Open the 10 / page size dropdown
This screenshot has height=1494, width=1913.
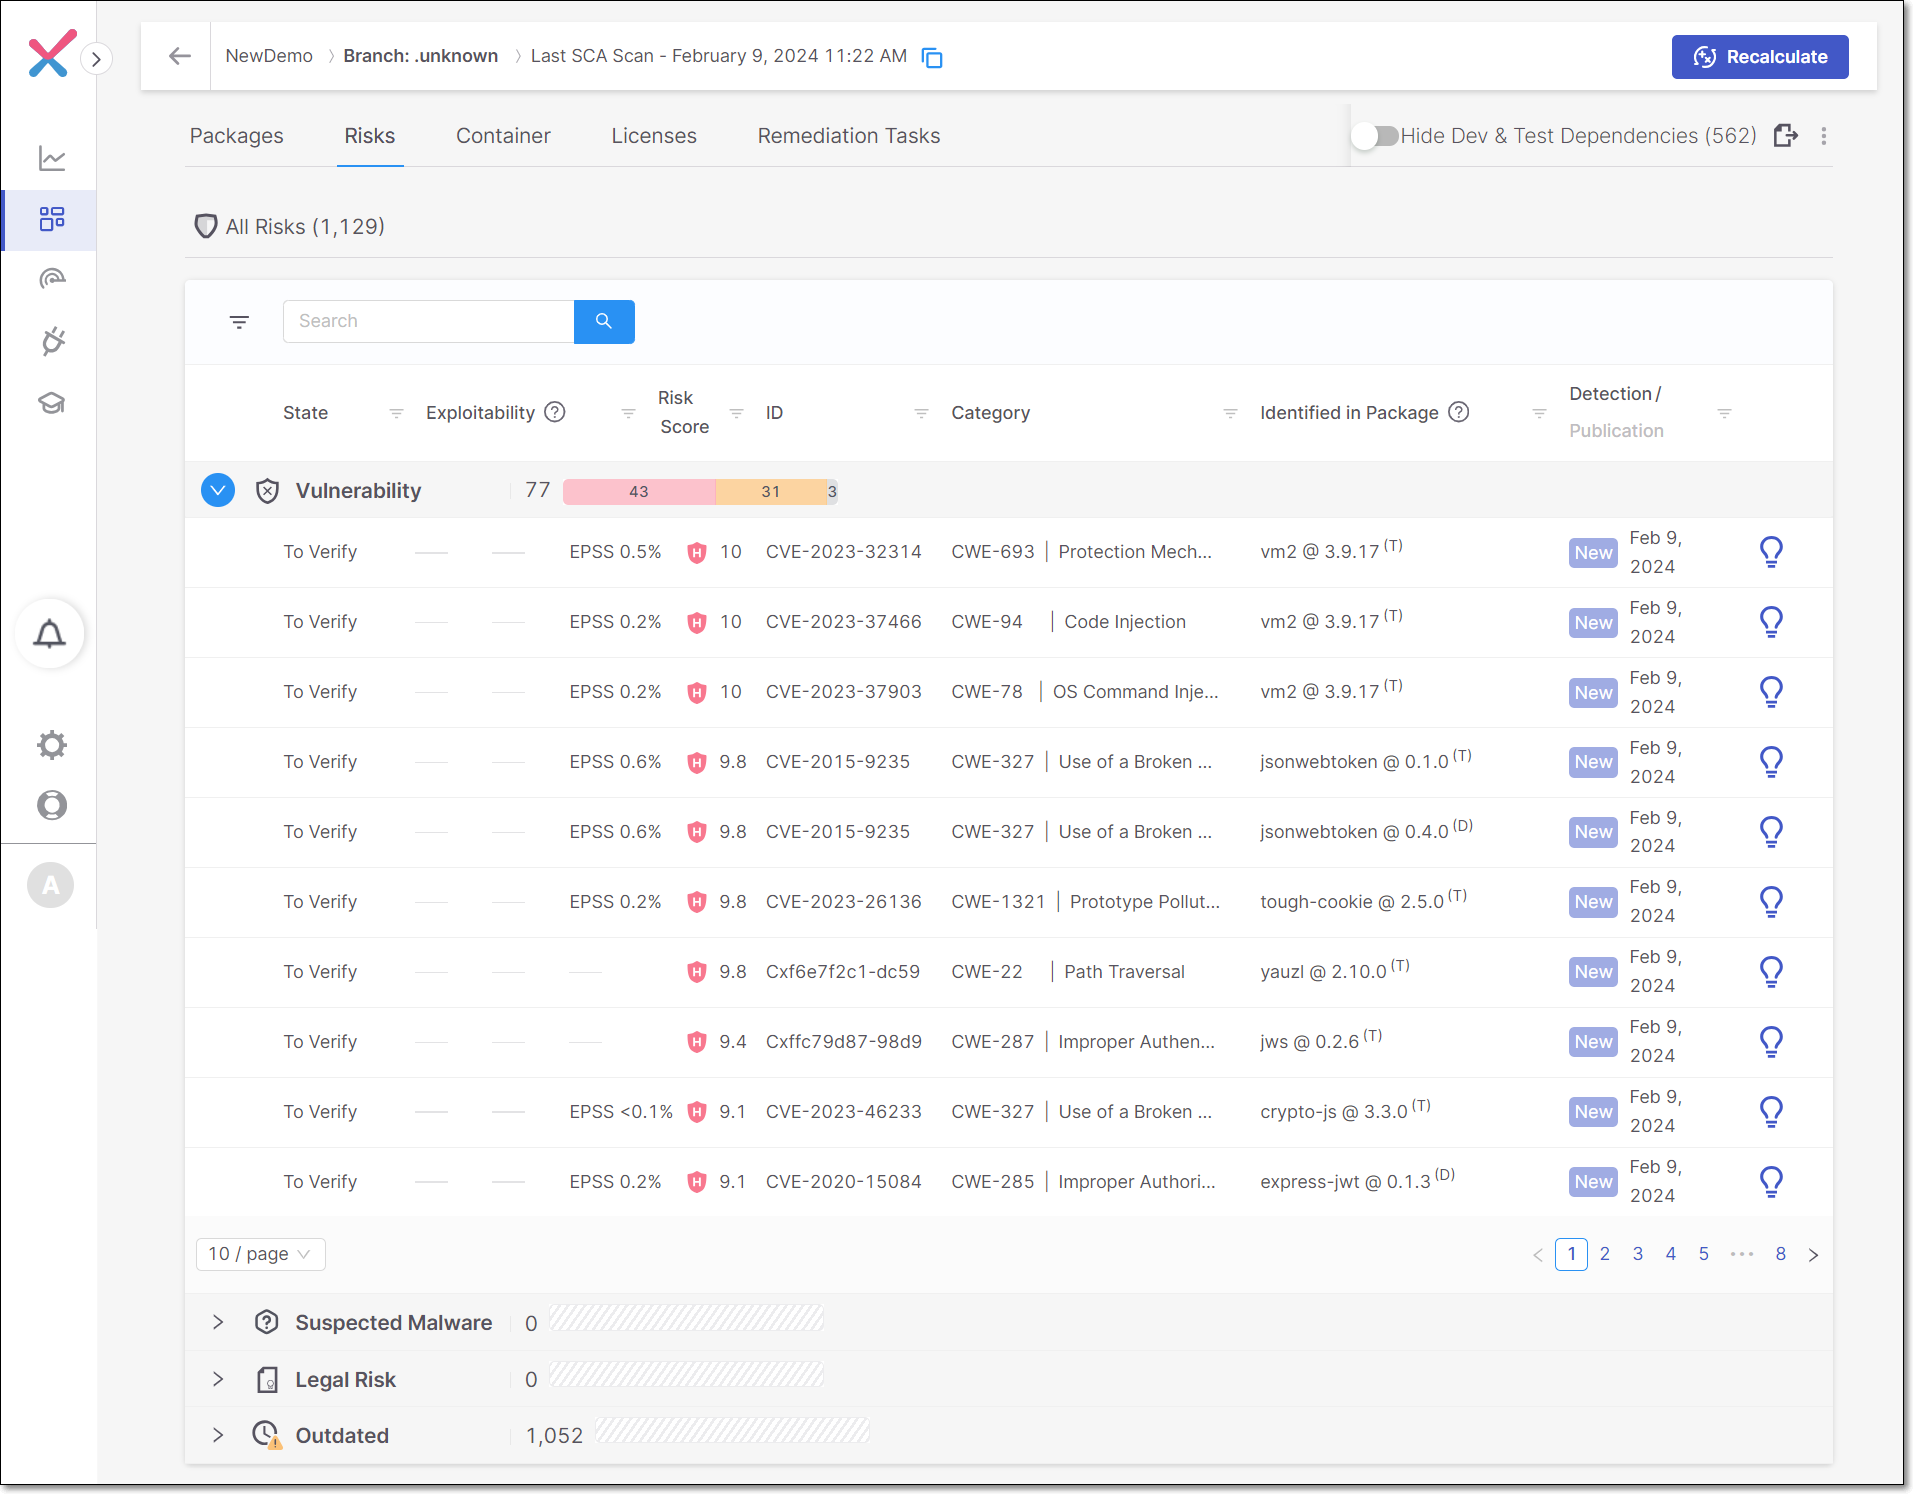pos(261,1254)
